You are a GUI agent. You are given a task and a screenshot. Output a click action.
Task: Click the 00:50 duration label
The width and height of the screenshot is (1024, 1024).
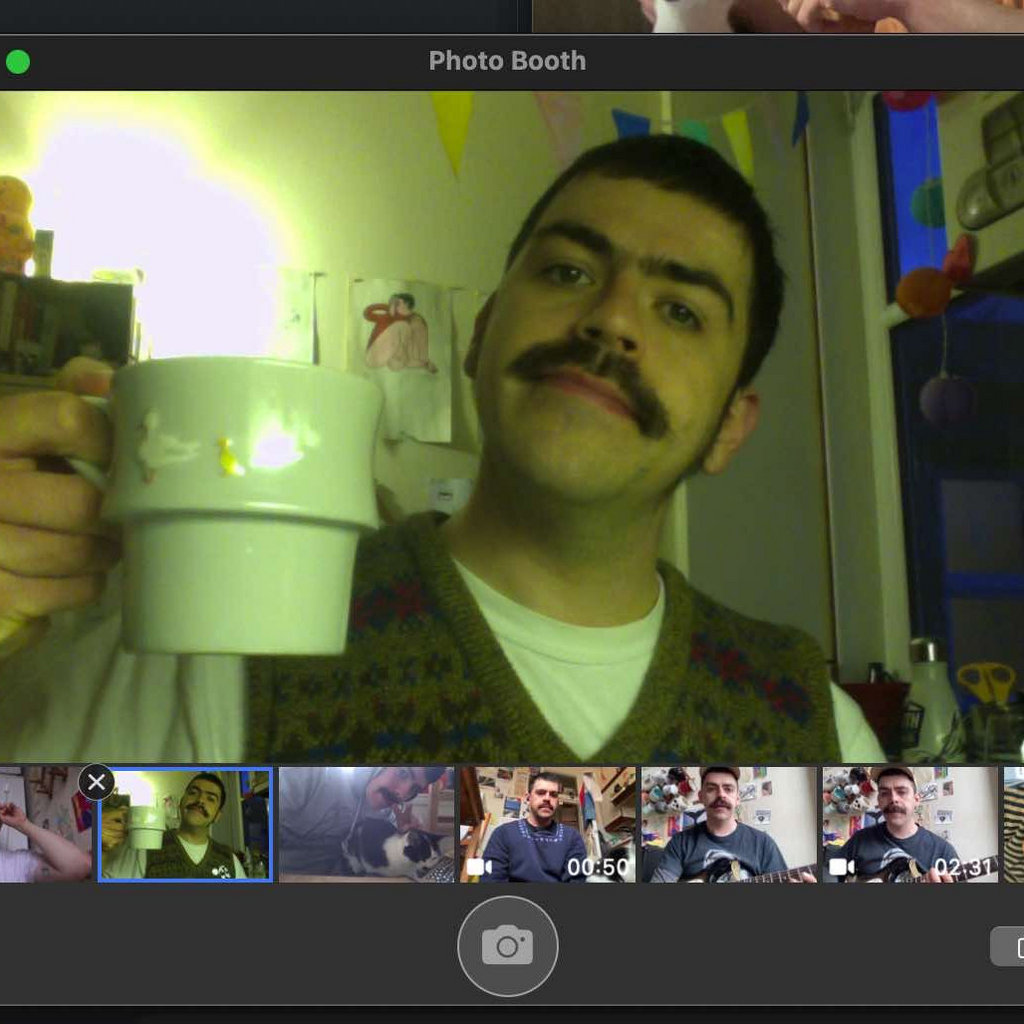[598, 867]
